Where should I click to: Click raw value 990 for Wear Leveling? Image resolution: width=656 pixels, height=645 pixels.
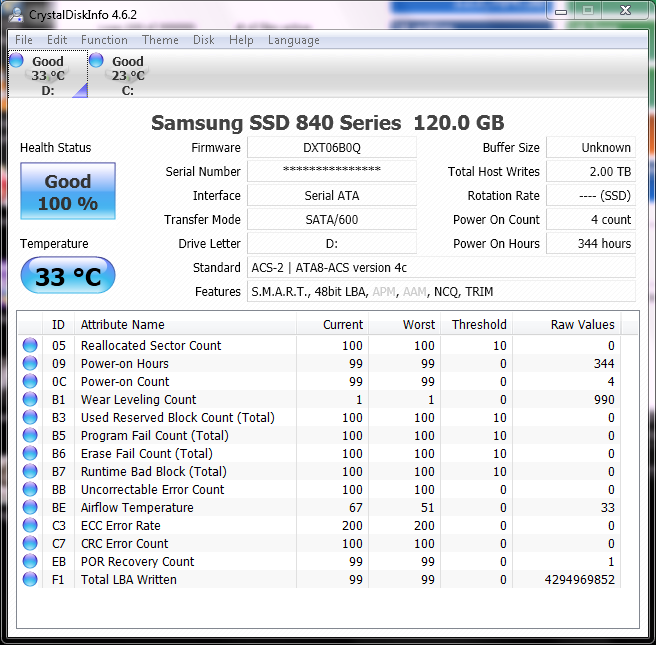tap(604, 399)
